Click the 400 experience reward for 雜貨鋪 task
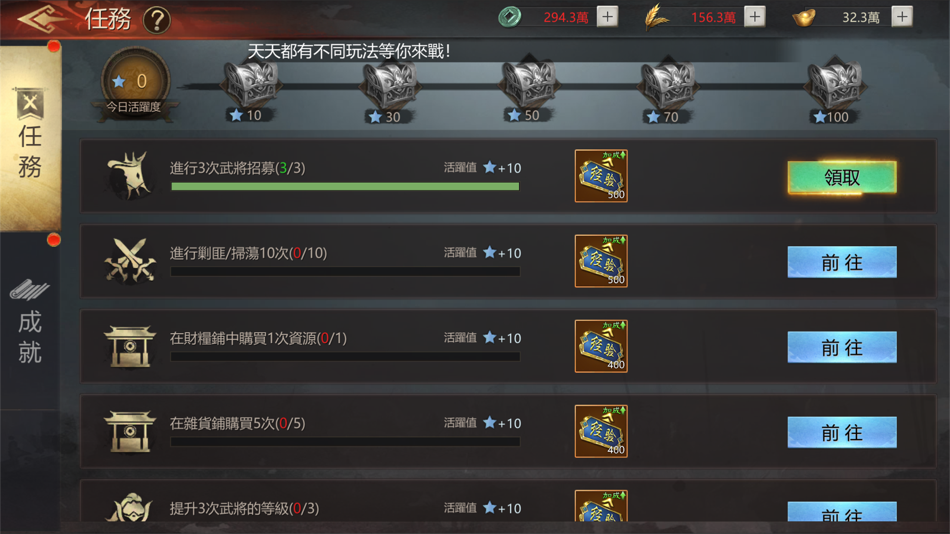The height and width of the screenshot is (534, 950). pyautogui.click(x=601, y=431)
